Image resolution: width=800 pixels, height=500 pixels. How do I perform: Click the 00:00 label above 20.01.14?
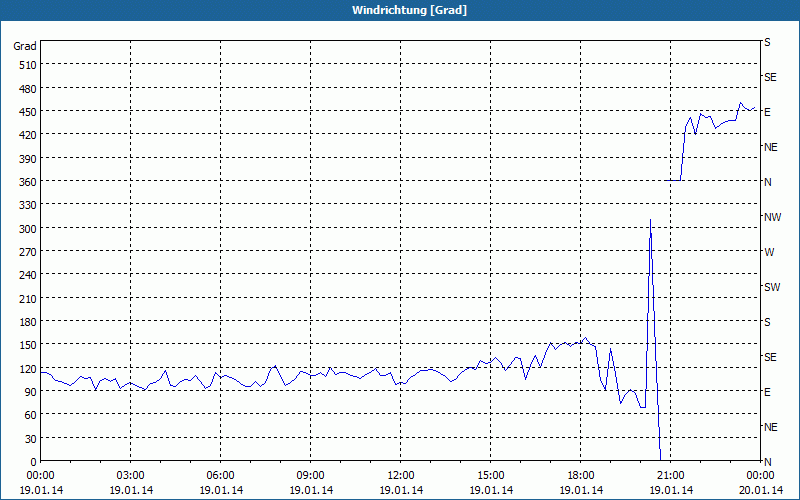click(761, 476)
